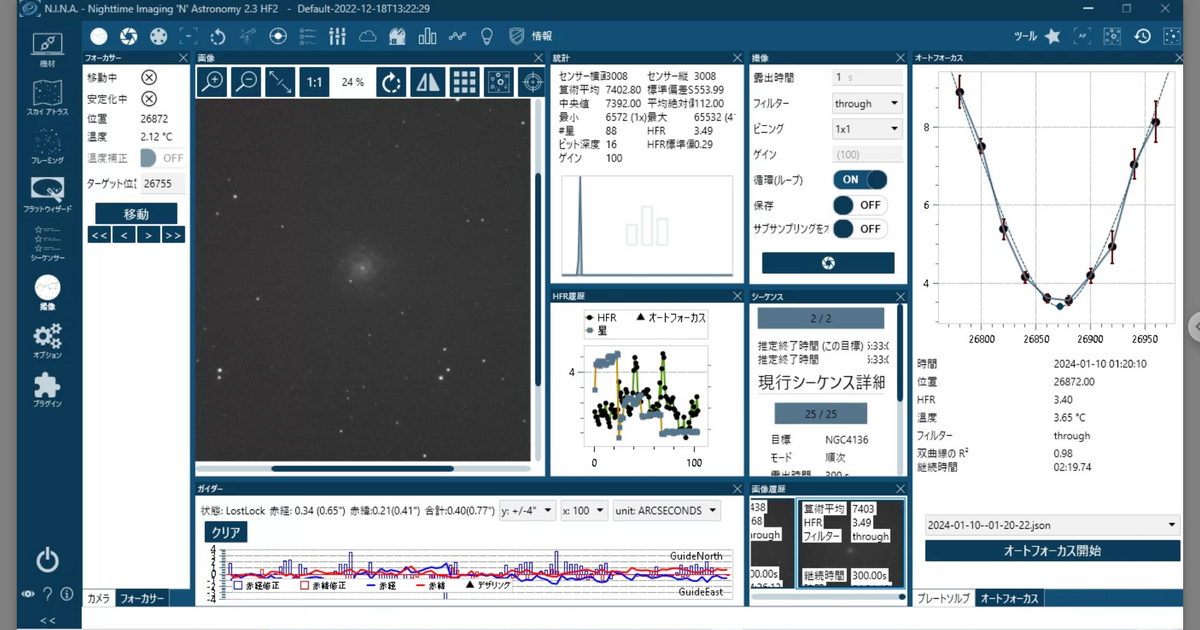The image size is (1200, 630).
Task: Click the zoom in magnifier in image panel
Action: point(211,82)
